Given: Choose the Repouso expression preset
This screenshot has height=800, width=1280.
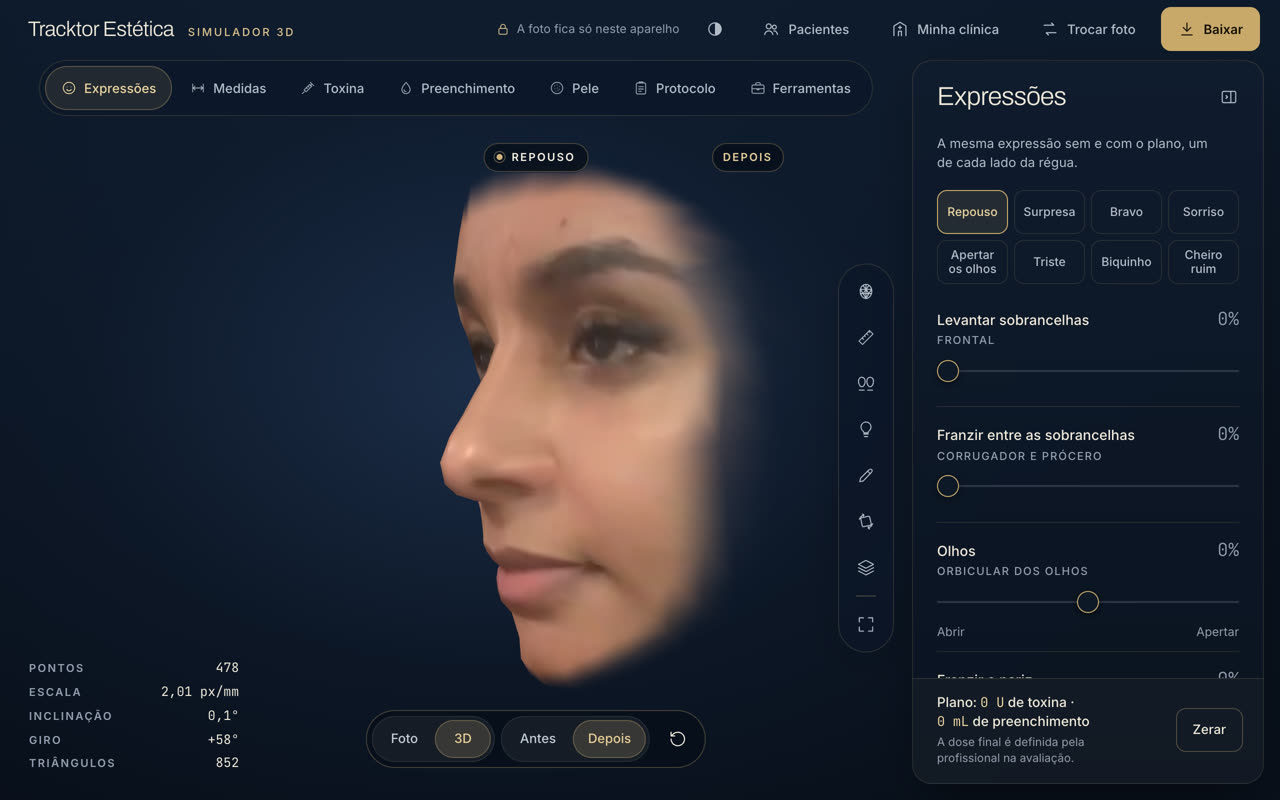Looking at the screenshot, I should 972,212.
